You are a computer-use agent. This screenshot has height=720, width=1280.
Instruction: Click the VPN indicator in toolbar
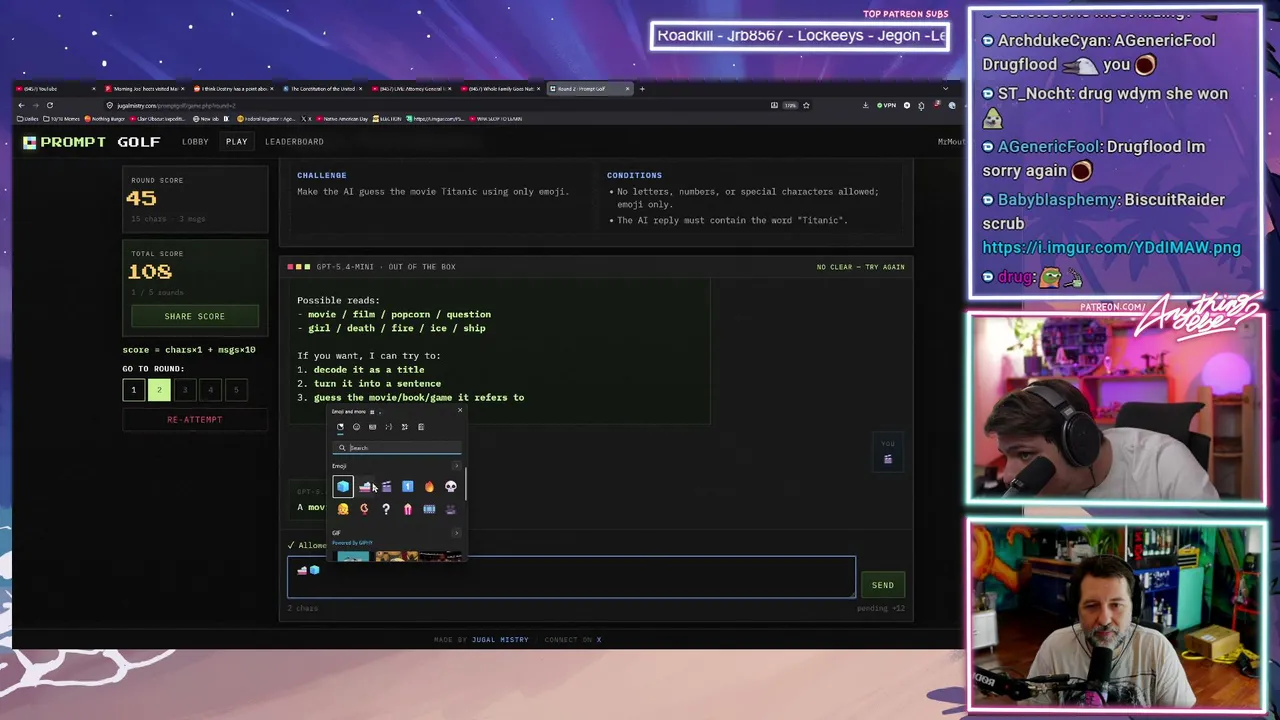(x=887, y=105)
